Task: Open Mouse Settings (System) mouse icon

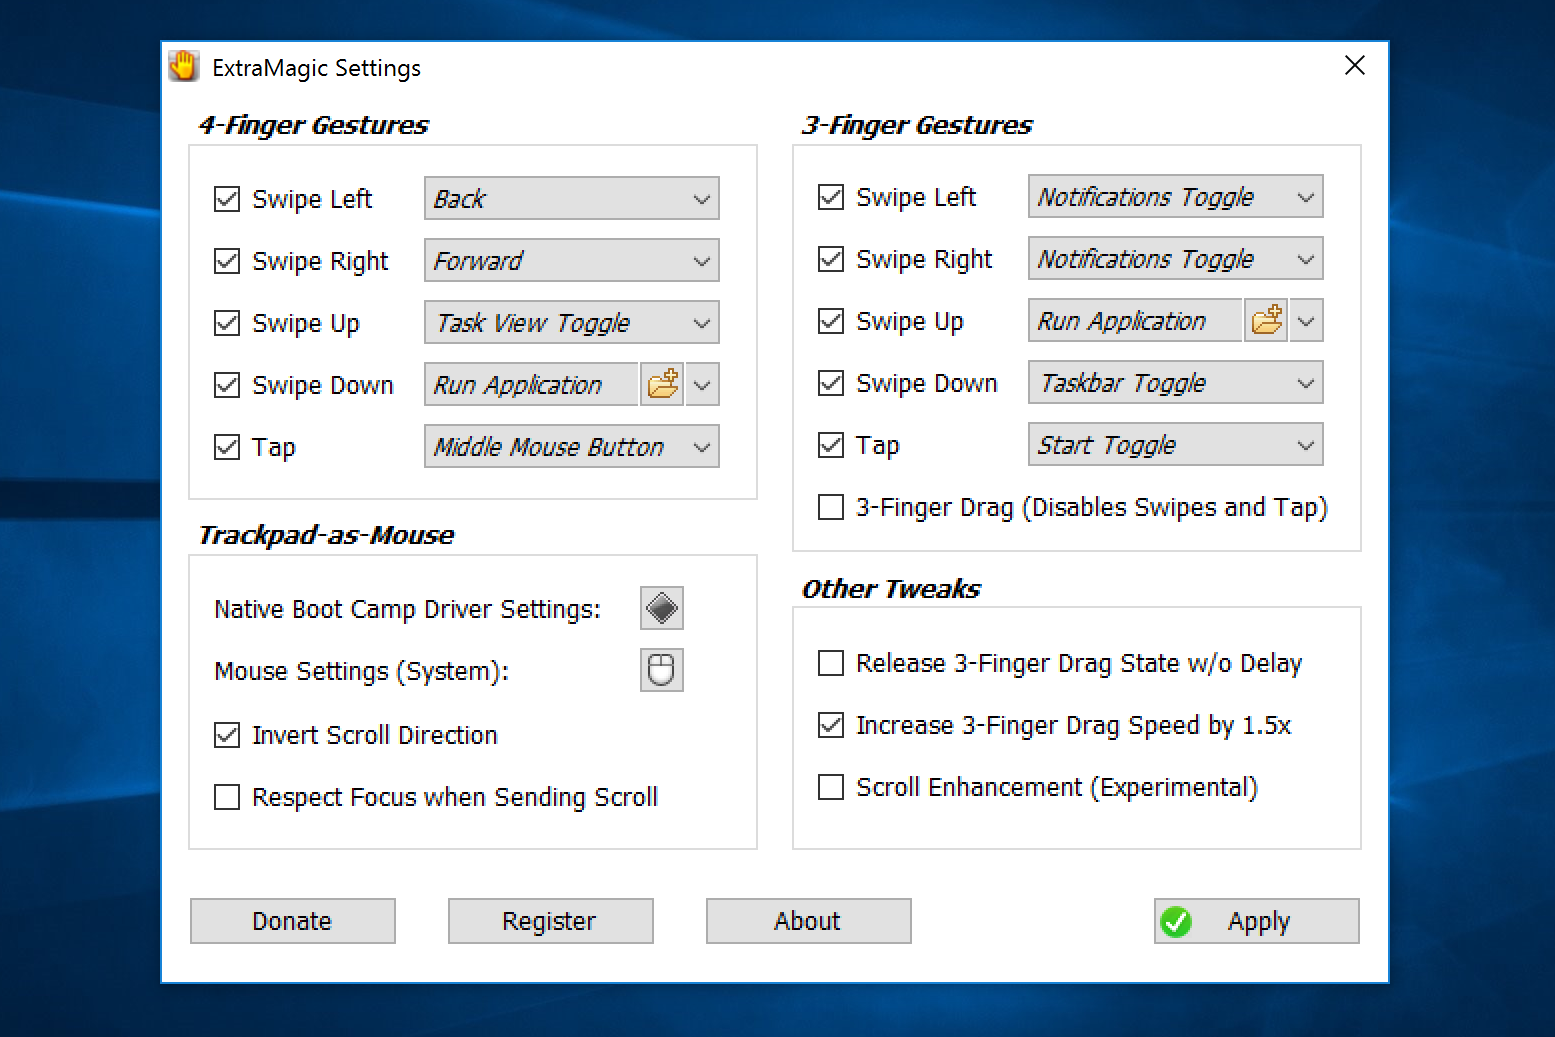Action: pyautogui.click(x=662, y=670)
